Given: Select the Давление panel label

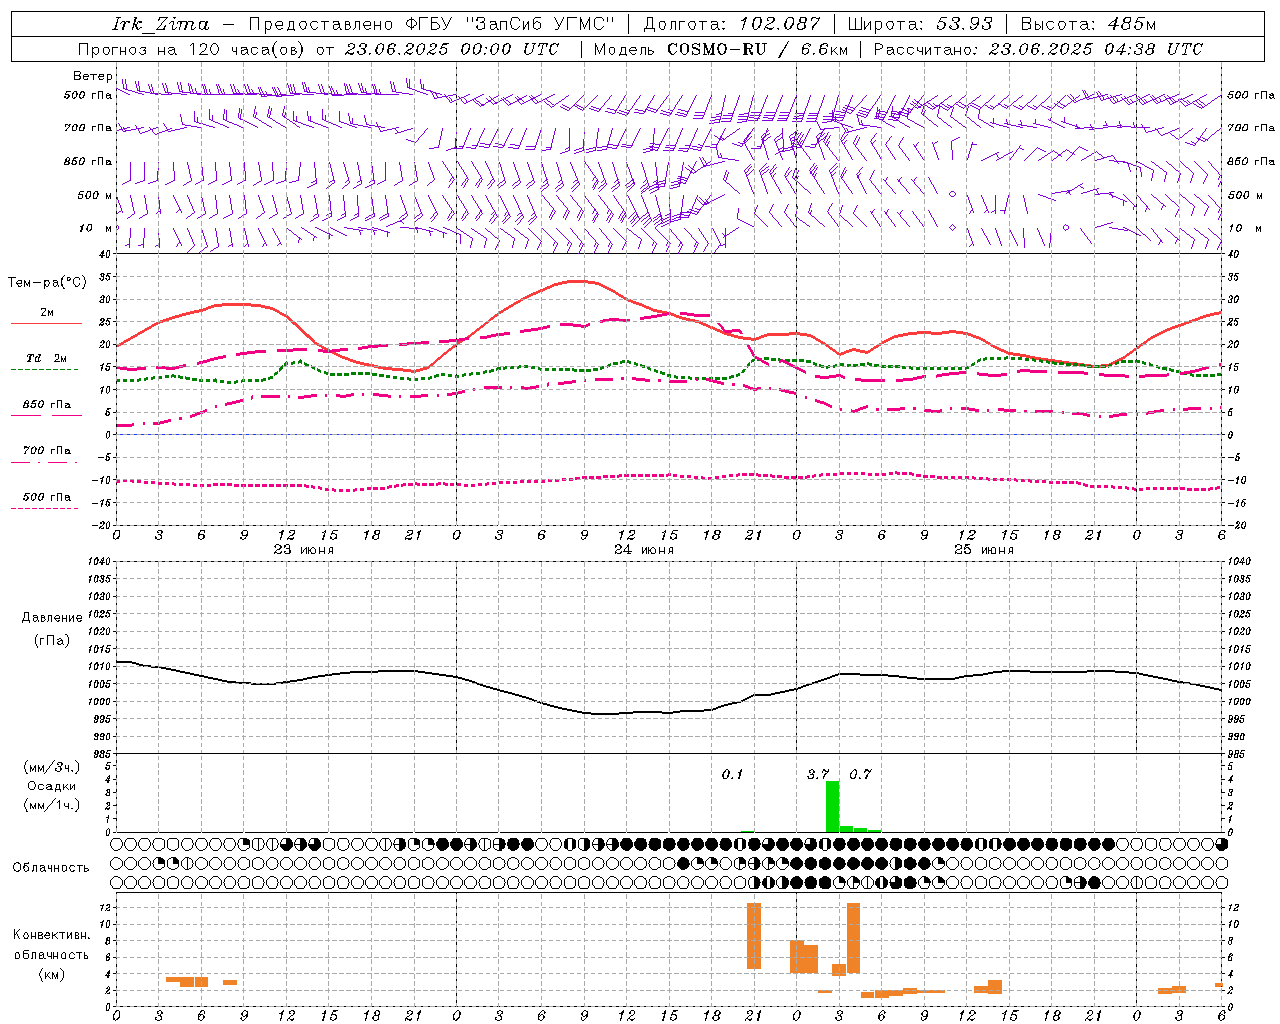Looking at the screenshot, I should coord(52,618).
